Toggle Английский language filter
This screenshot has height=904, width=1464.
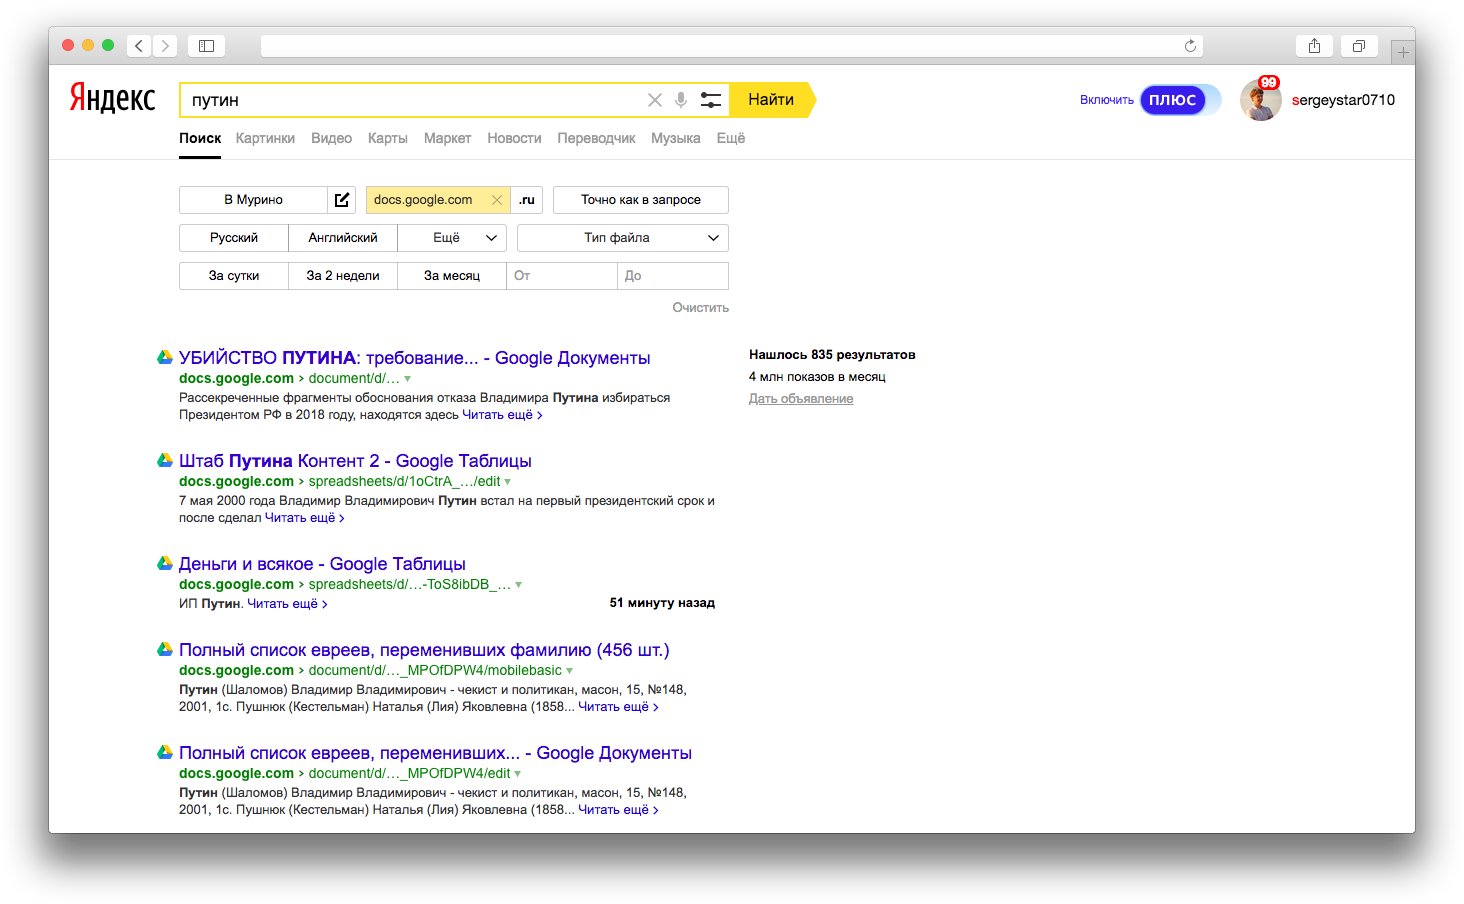pyautogui.click(x=343, y=238)
